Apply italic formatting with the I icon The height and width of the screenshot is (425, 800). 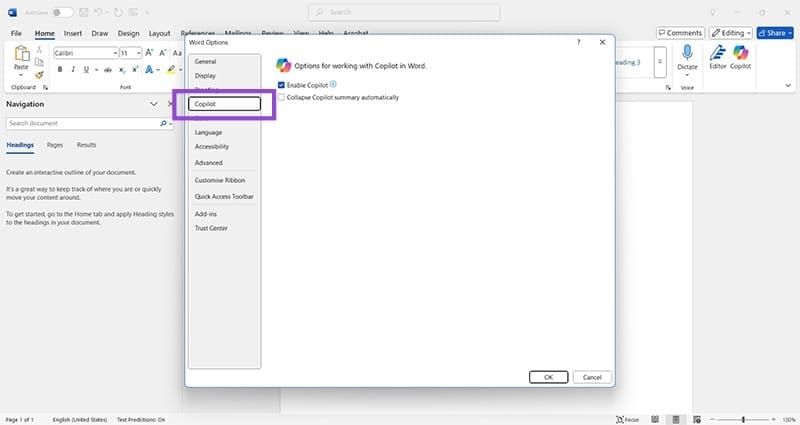(x=74, y=70)
